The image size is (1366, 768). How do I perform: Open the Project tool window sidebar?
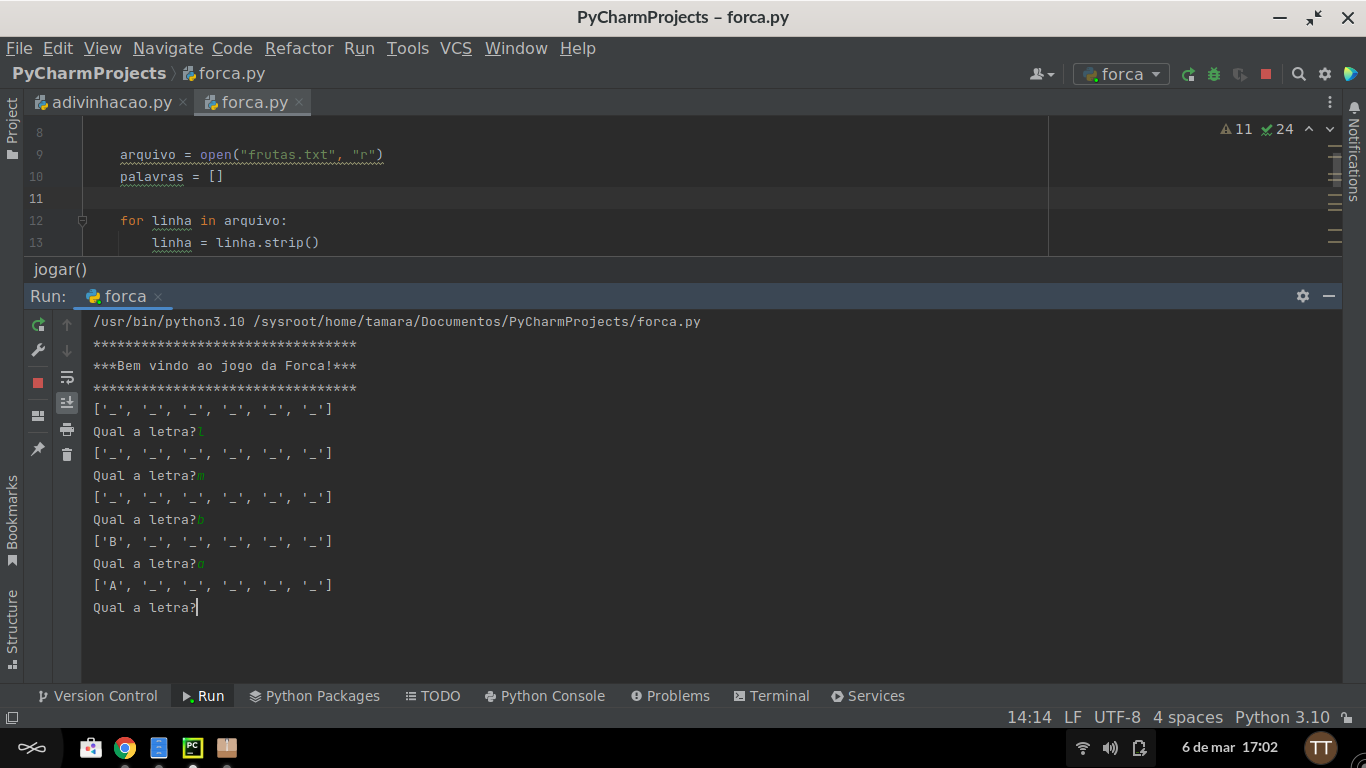tap(12, 129)
